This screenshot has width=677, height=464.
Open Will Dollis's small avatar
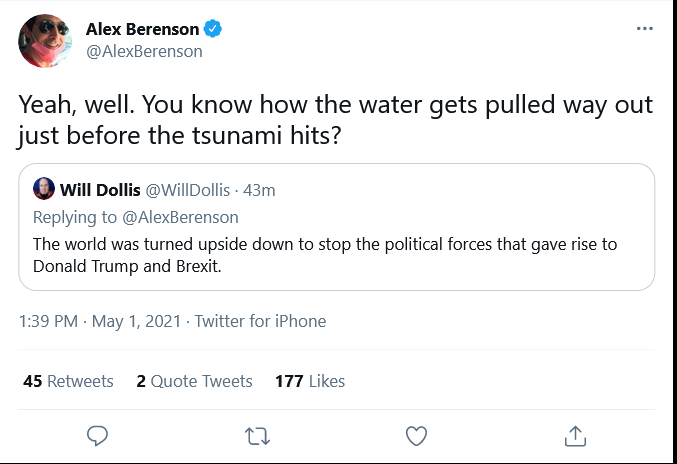[44, 189]
